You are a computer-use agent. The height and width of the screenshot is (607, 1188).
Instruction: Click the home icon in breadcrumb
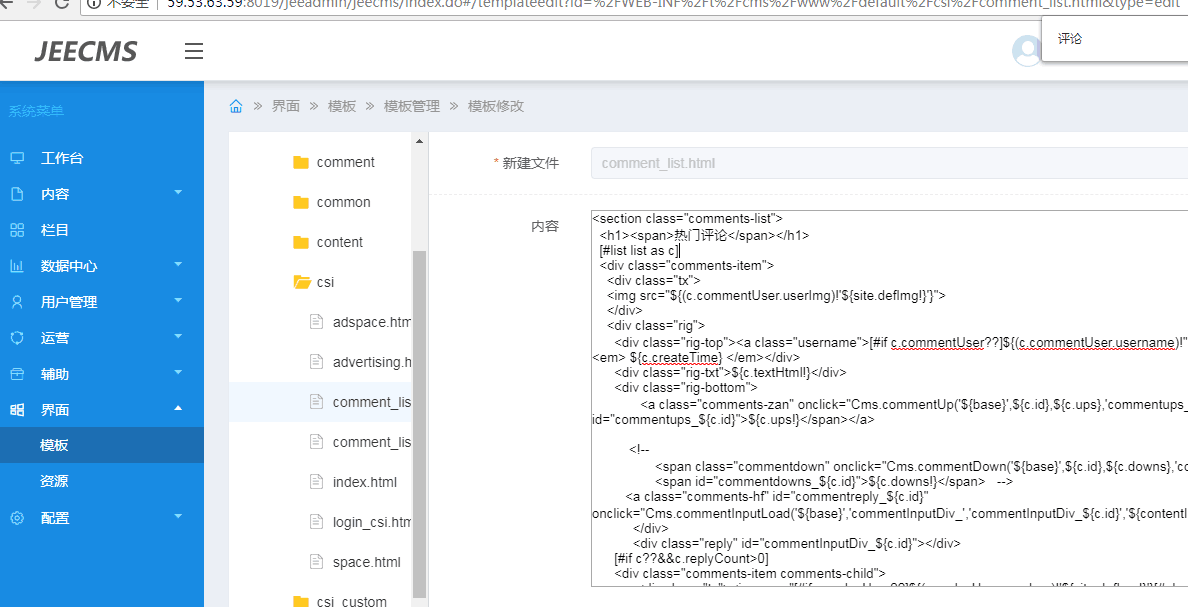pos(236,106)
